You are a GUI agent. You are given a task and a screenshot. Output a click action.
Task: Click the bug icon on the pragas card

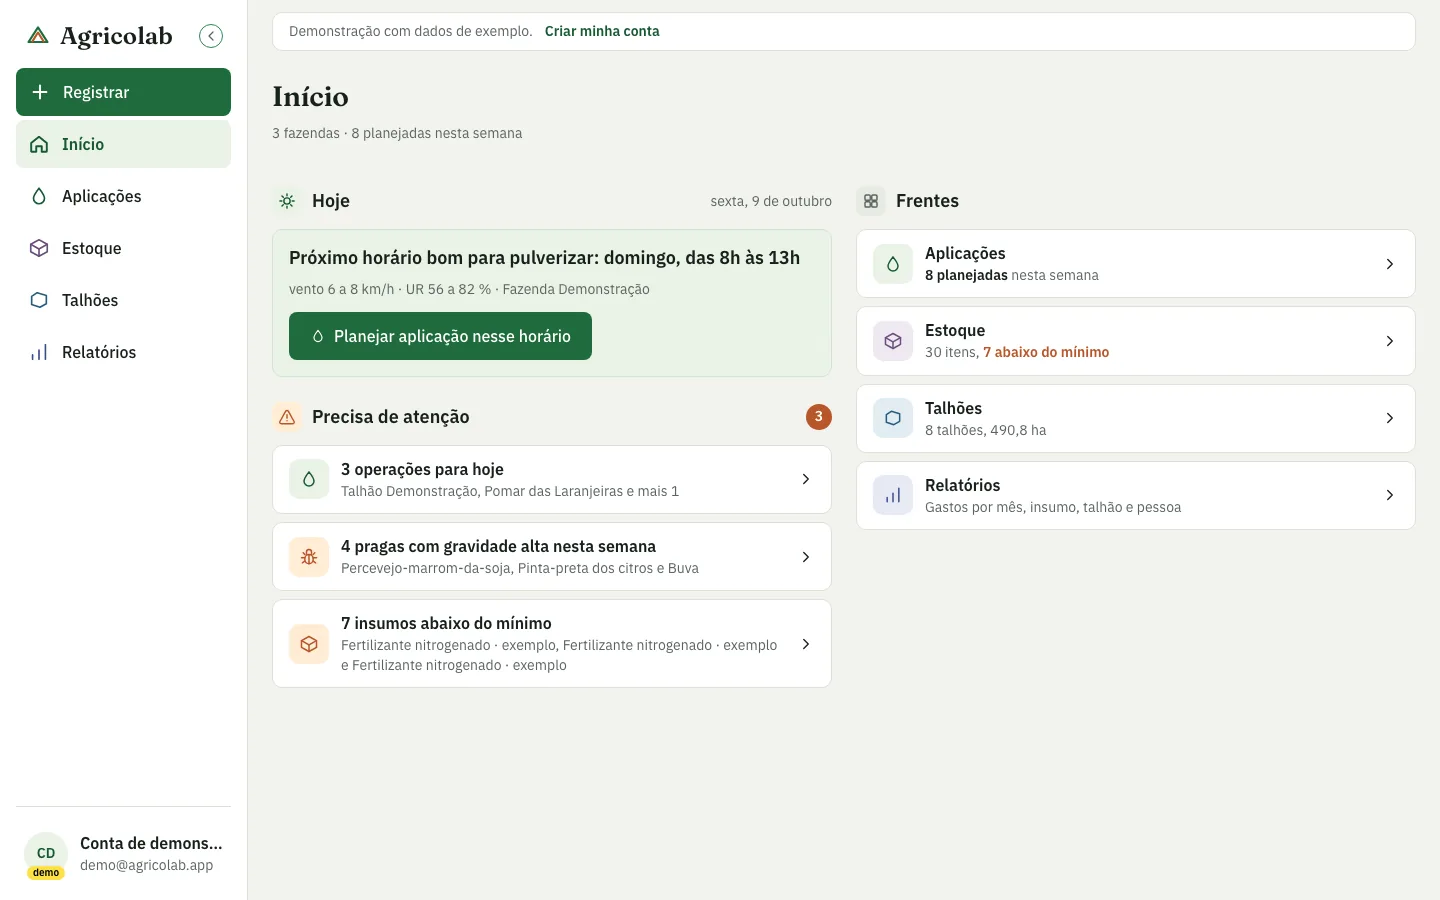click(x=309, y=557)
